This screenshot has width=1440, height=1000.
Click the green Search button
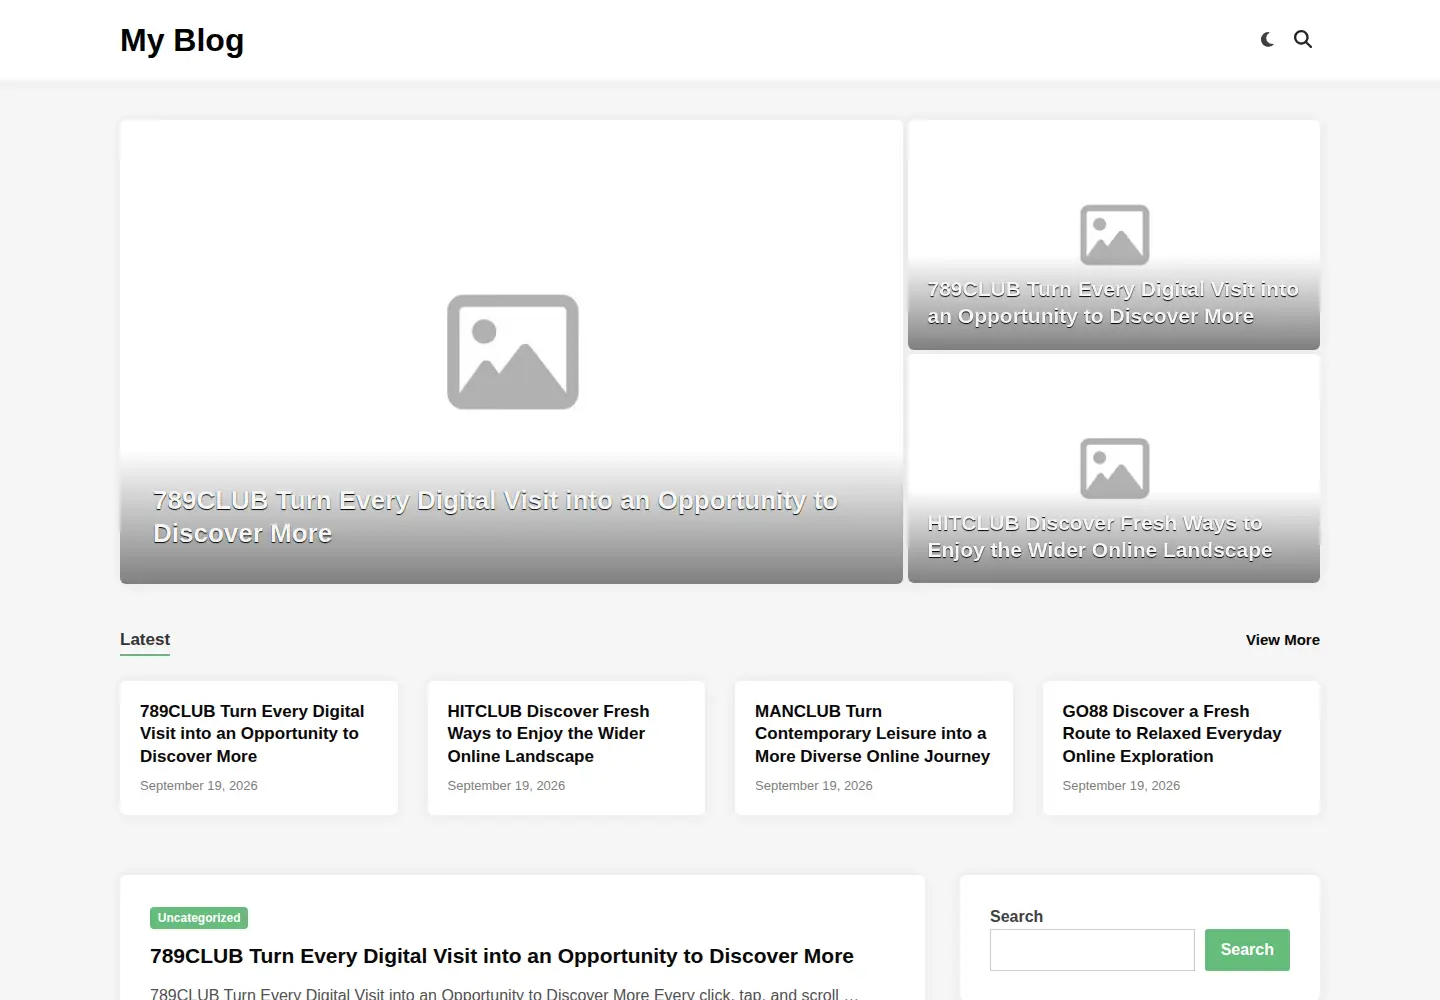point(1247,950)
